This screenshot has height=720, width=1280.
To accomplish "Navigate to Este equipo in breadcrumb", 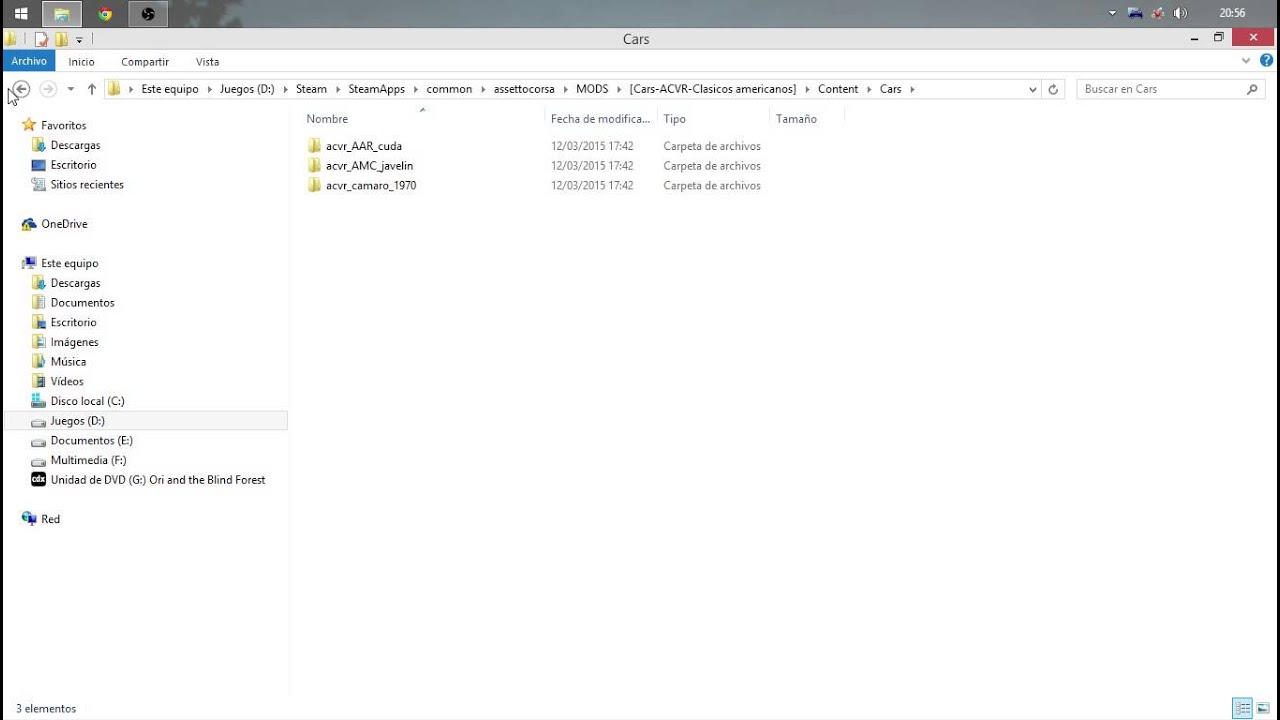I will point(170,89).
